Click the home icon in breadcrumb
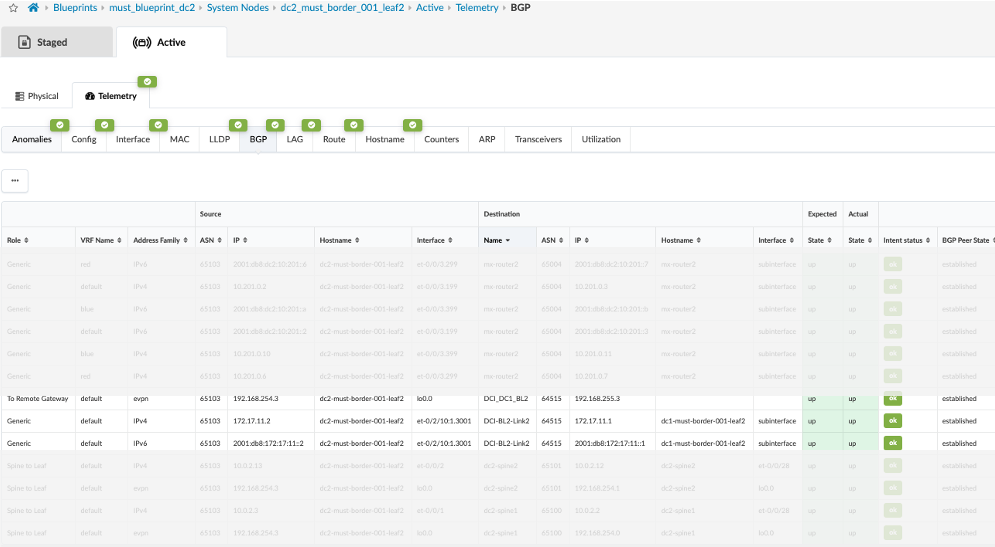This screenshot has height=547, width=995. pos(33,8)
